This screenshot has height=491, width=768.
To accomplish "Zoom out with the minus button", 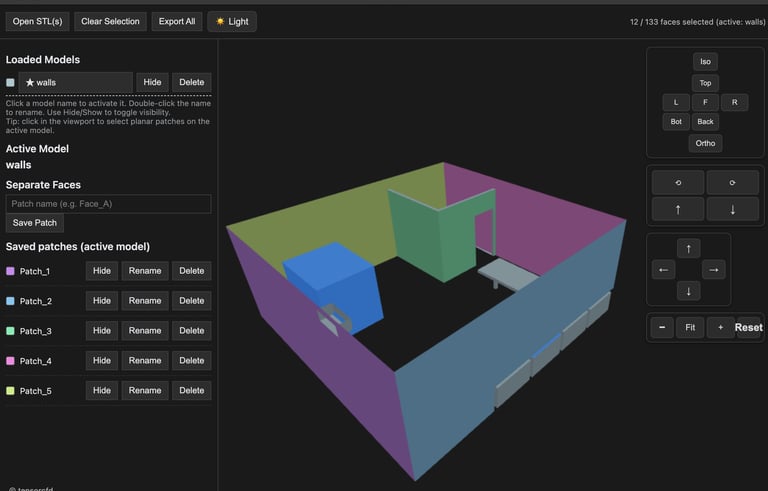I will pos(662,327).
